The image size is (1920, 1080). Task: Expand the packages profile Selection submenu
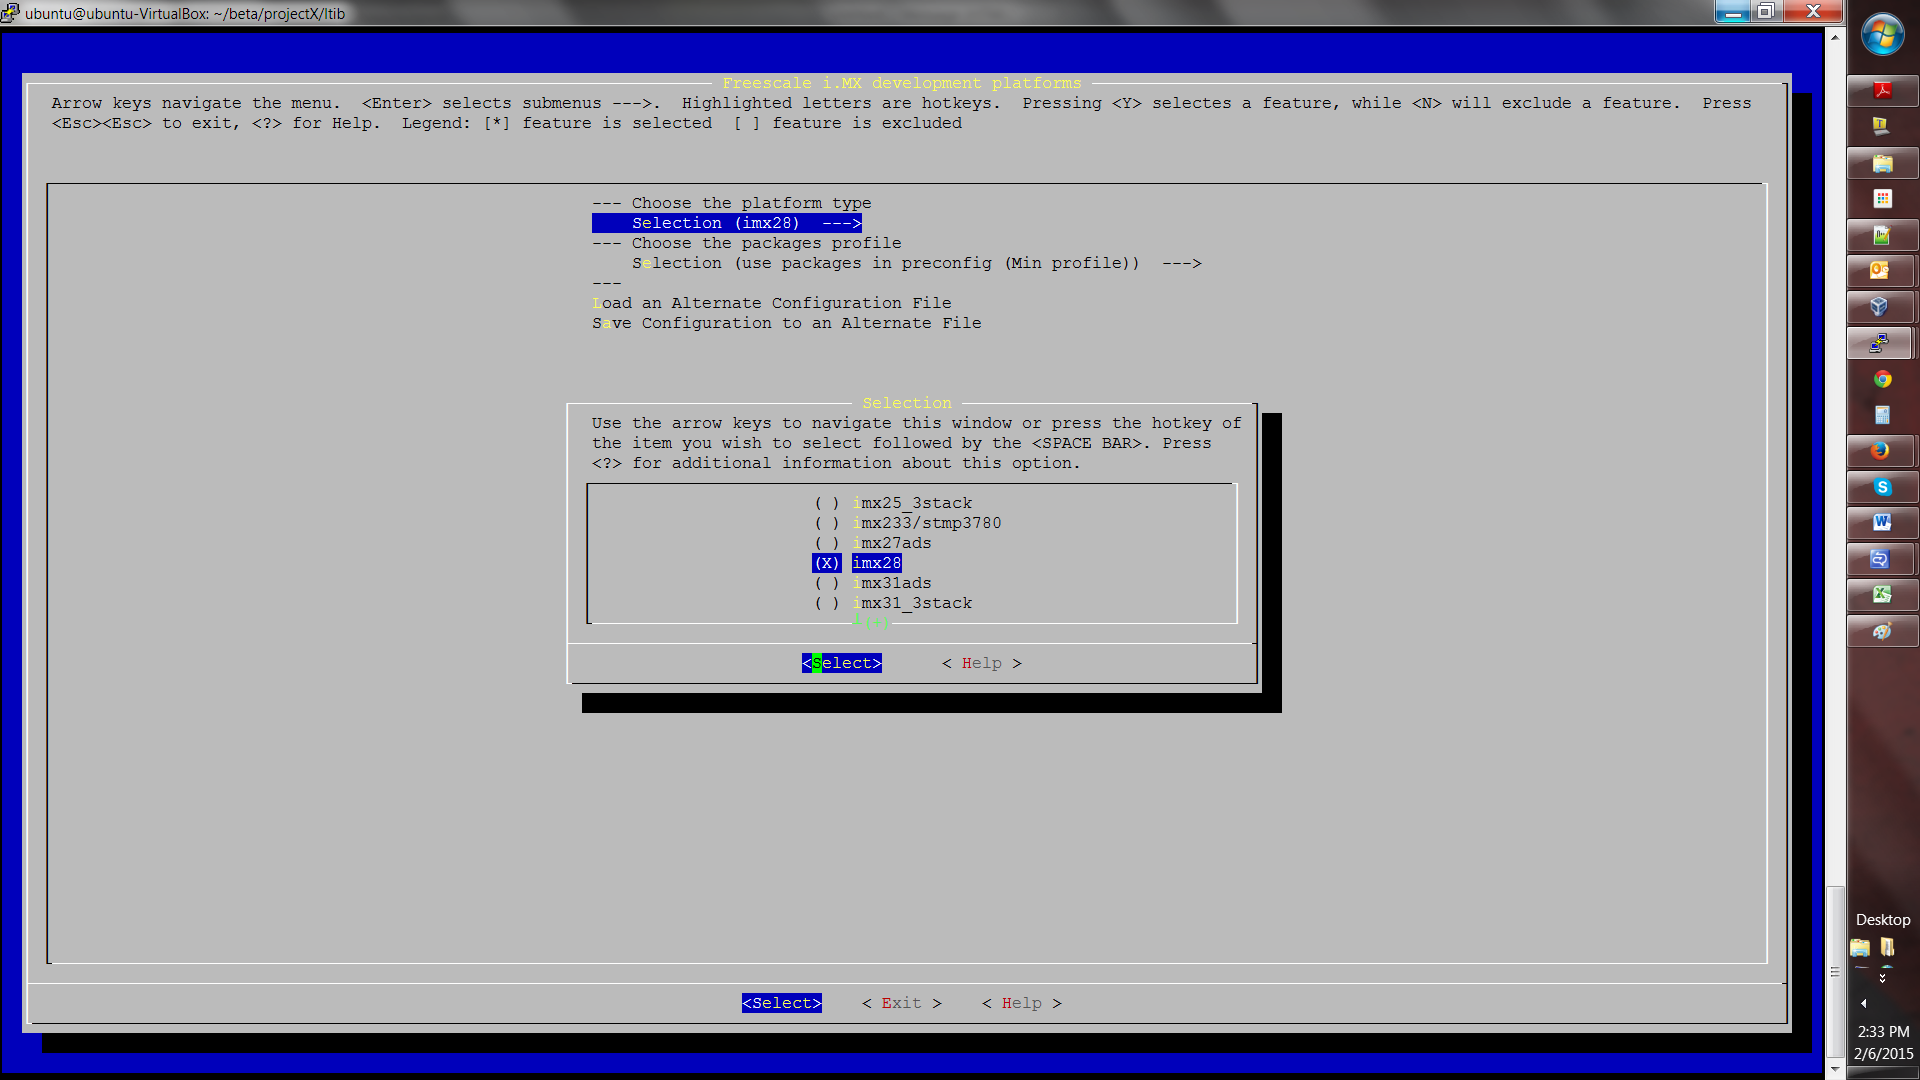[x=915, y=263]
